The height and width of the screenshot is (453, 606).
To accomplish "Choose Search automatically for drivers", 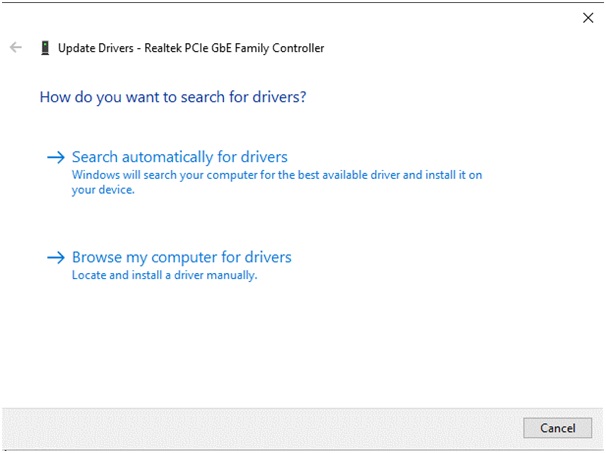I will (x=180, y=157).
